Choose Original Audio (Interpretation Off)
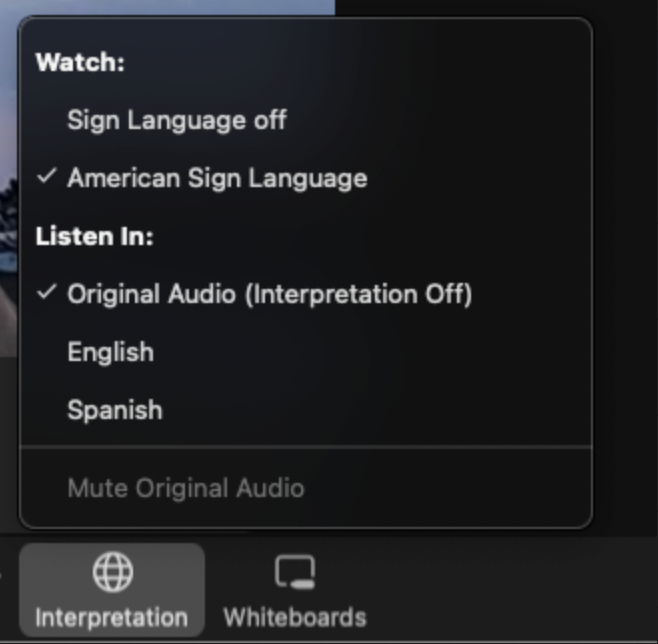This screenshot has height=644, width=658. click(270, 294)
